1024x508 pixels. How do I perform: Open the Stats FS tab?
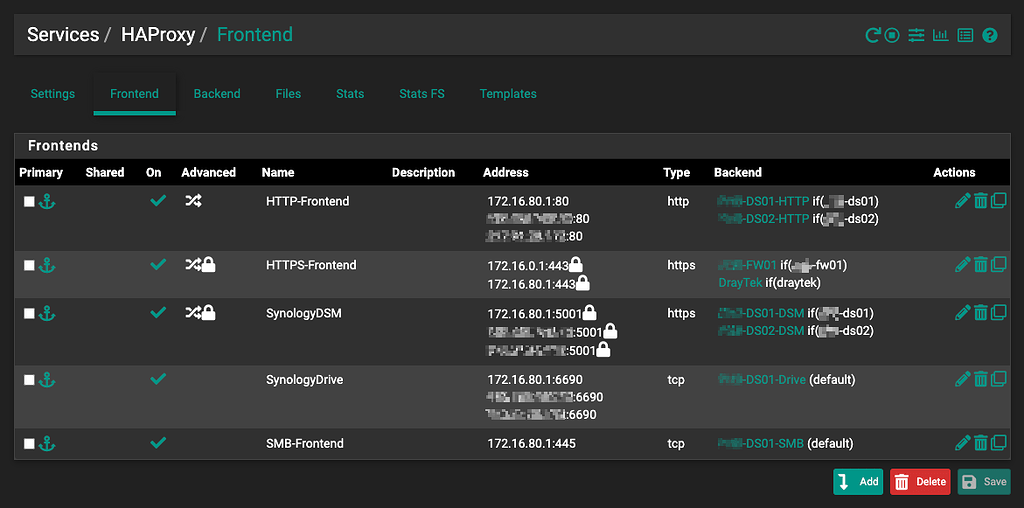pyautogui.click(x=422, y=94)
